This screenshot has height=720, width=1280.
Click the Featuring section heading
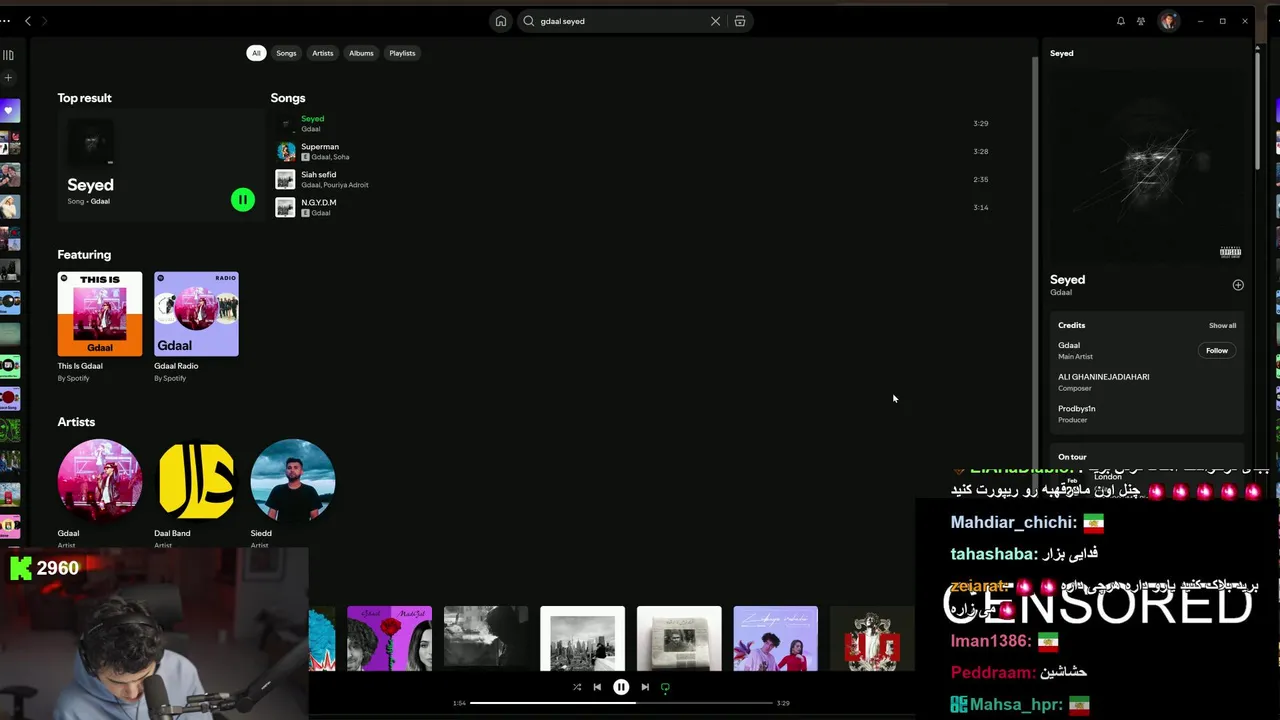[84, 255]
